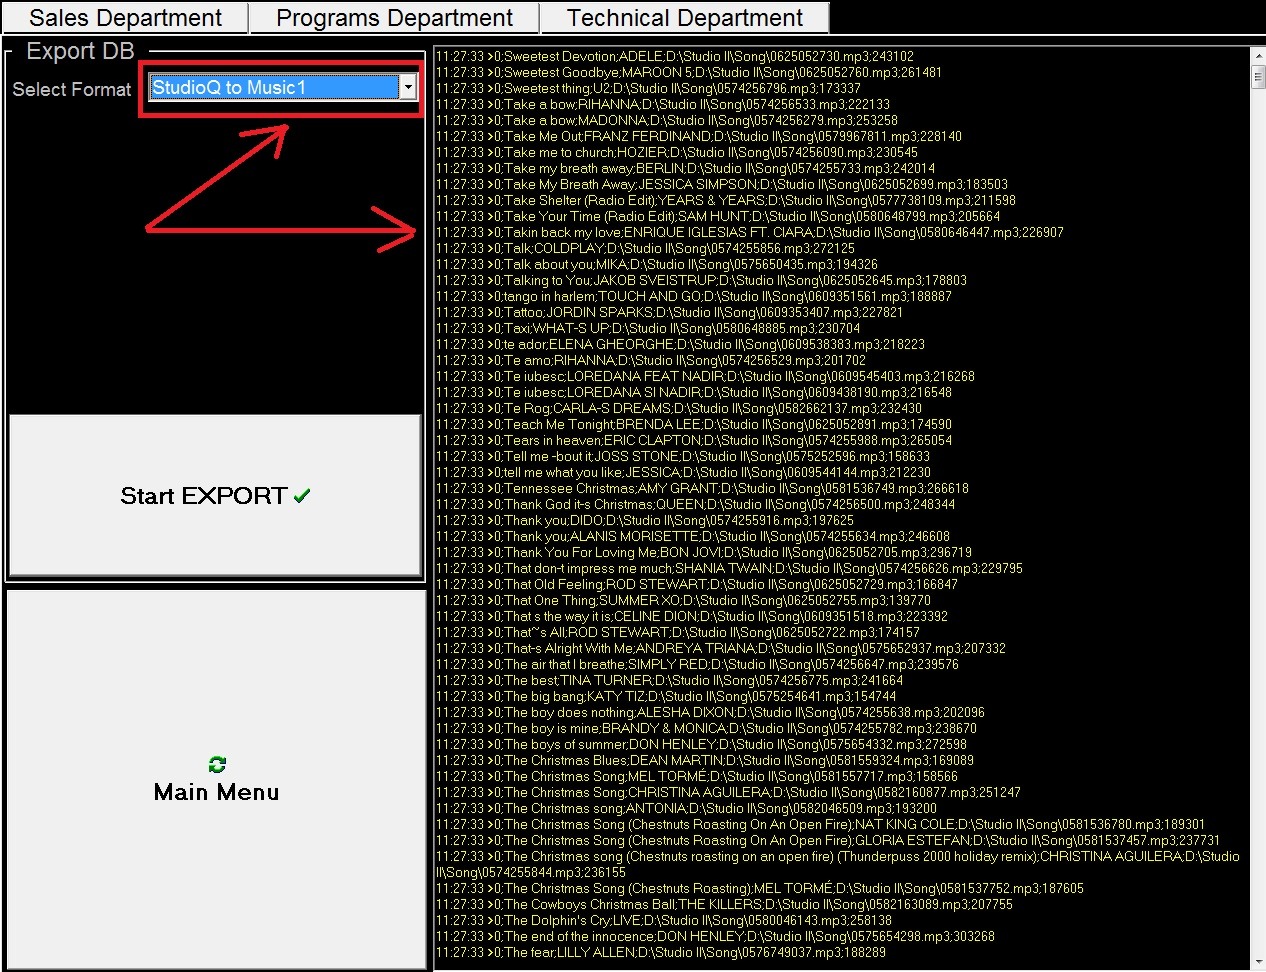Screen dimensions: 1266x972
Task: Select the Cowboys Christmas Ball THE KILLERS line
Action: (x=724, y=904)
